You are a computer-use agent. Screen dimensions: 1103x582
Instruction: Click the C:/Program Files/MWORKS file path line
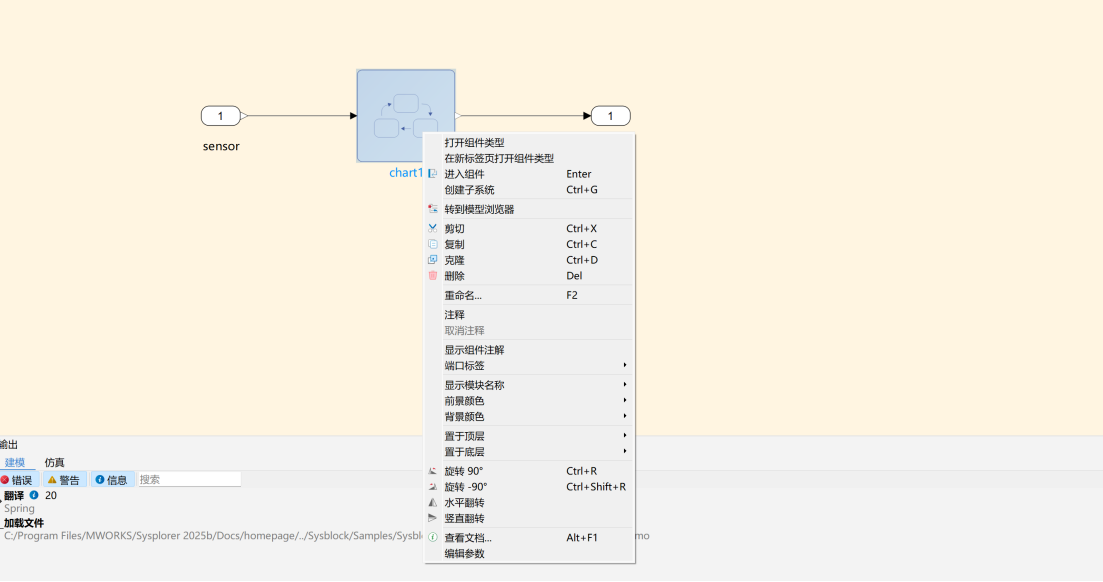[212, 536]
